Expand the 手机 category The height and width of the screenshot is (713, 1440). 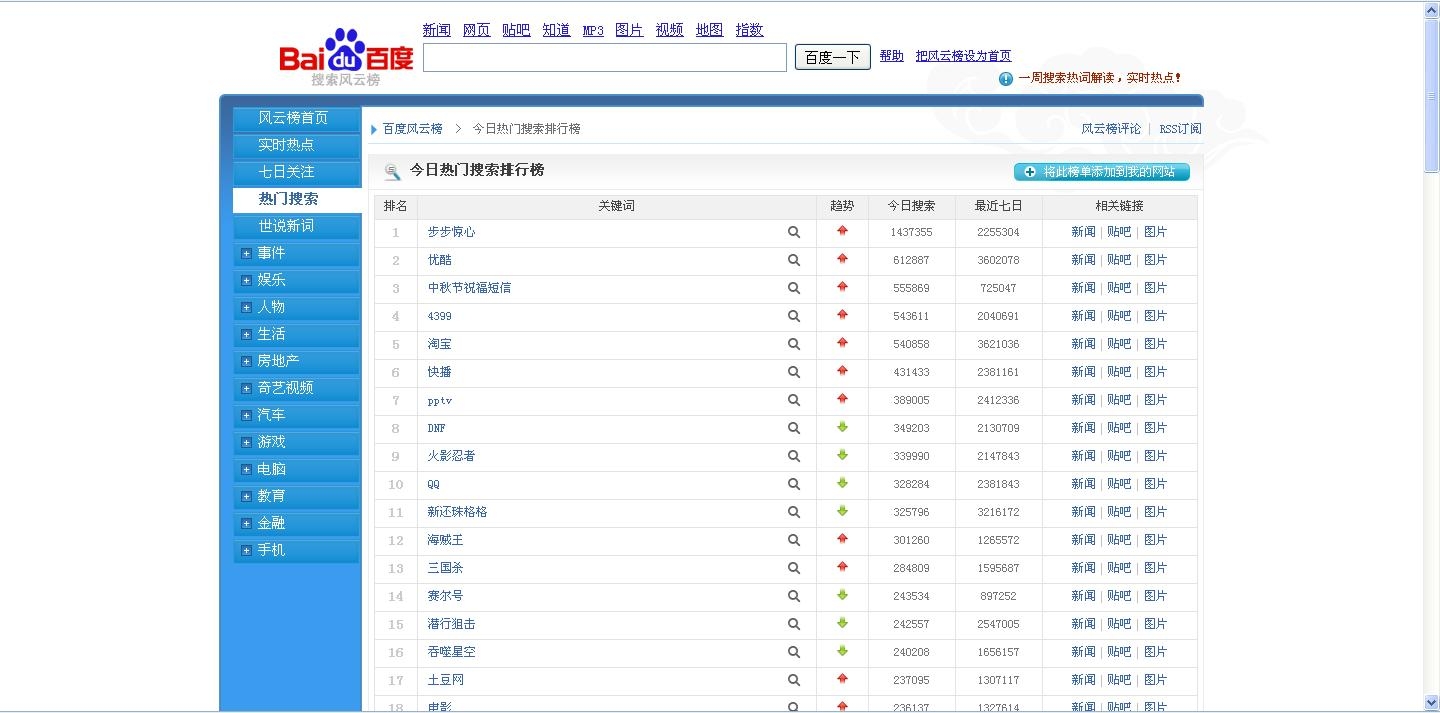click(246, 551)
